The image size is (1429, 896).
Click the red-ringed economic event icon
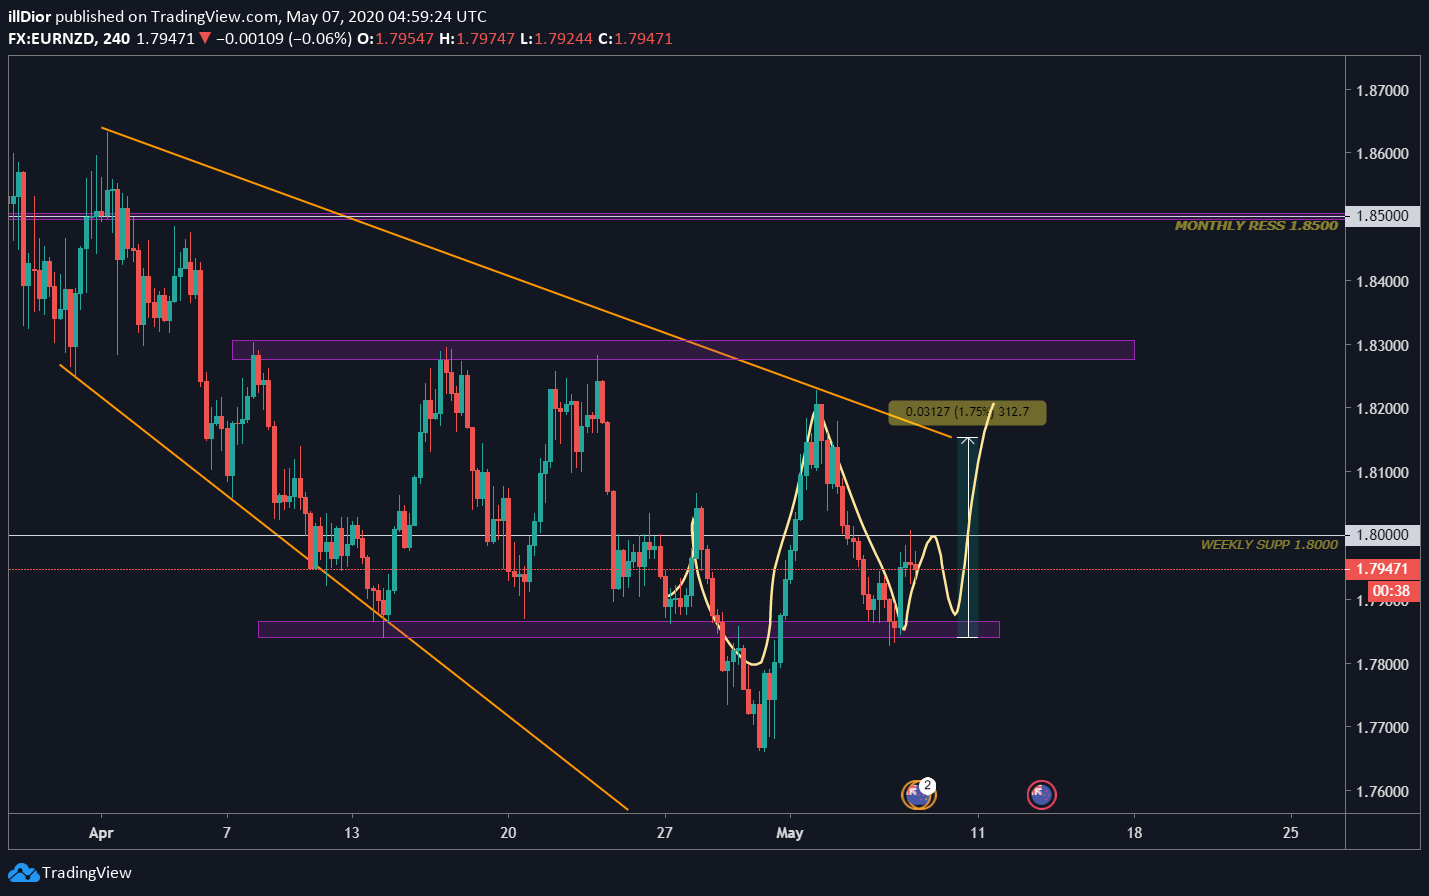click(1041, 795)
